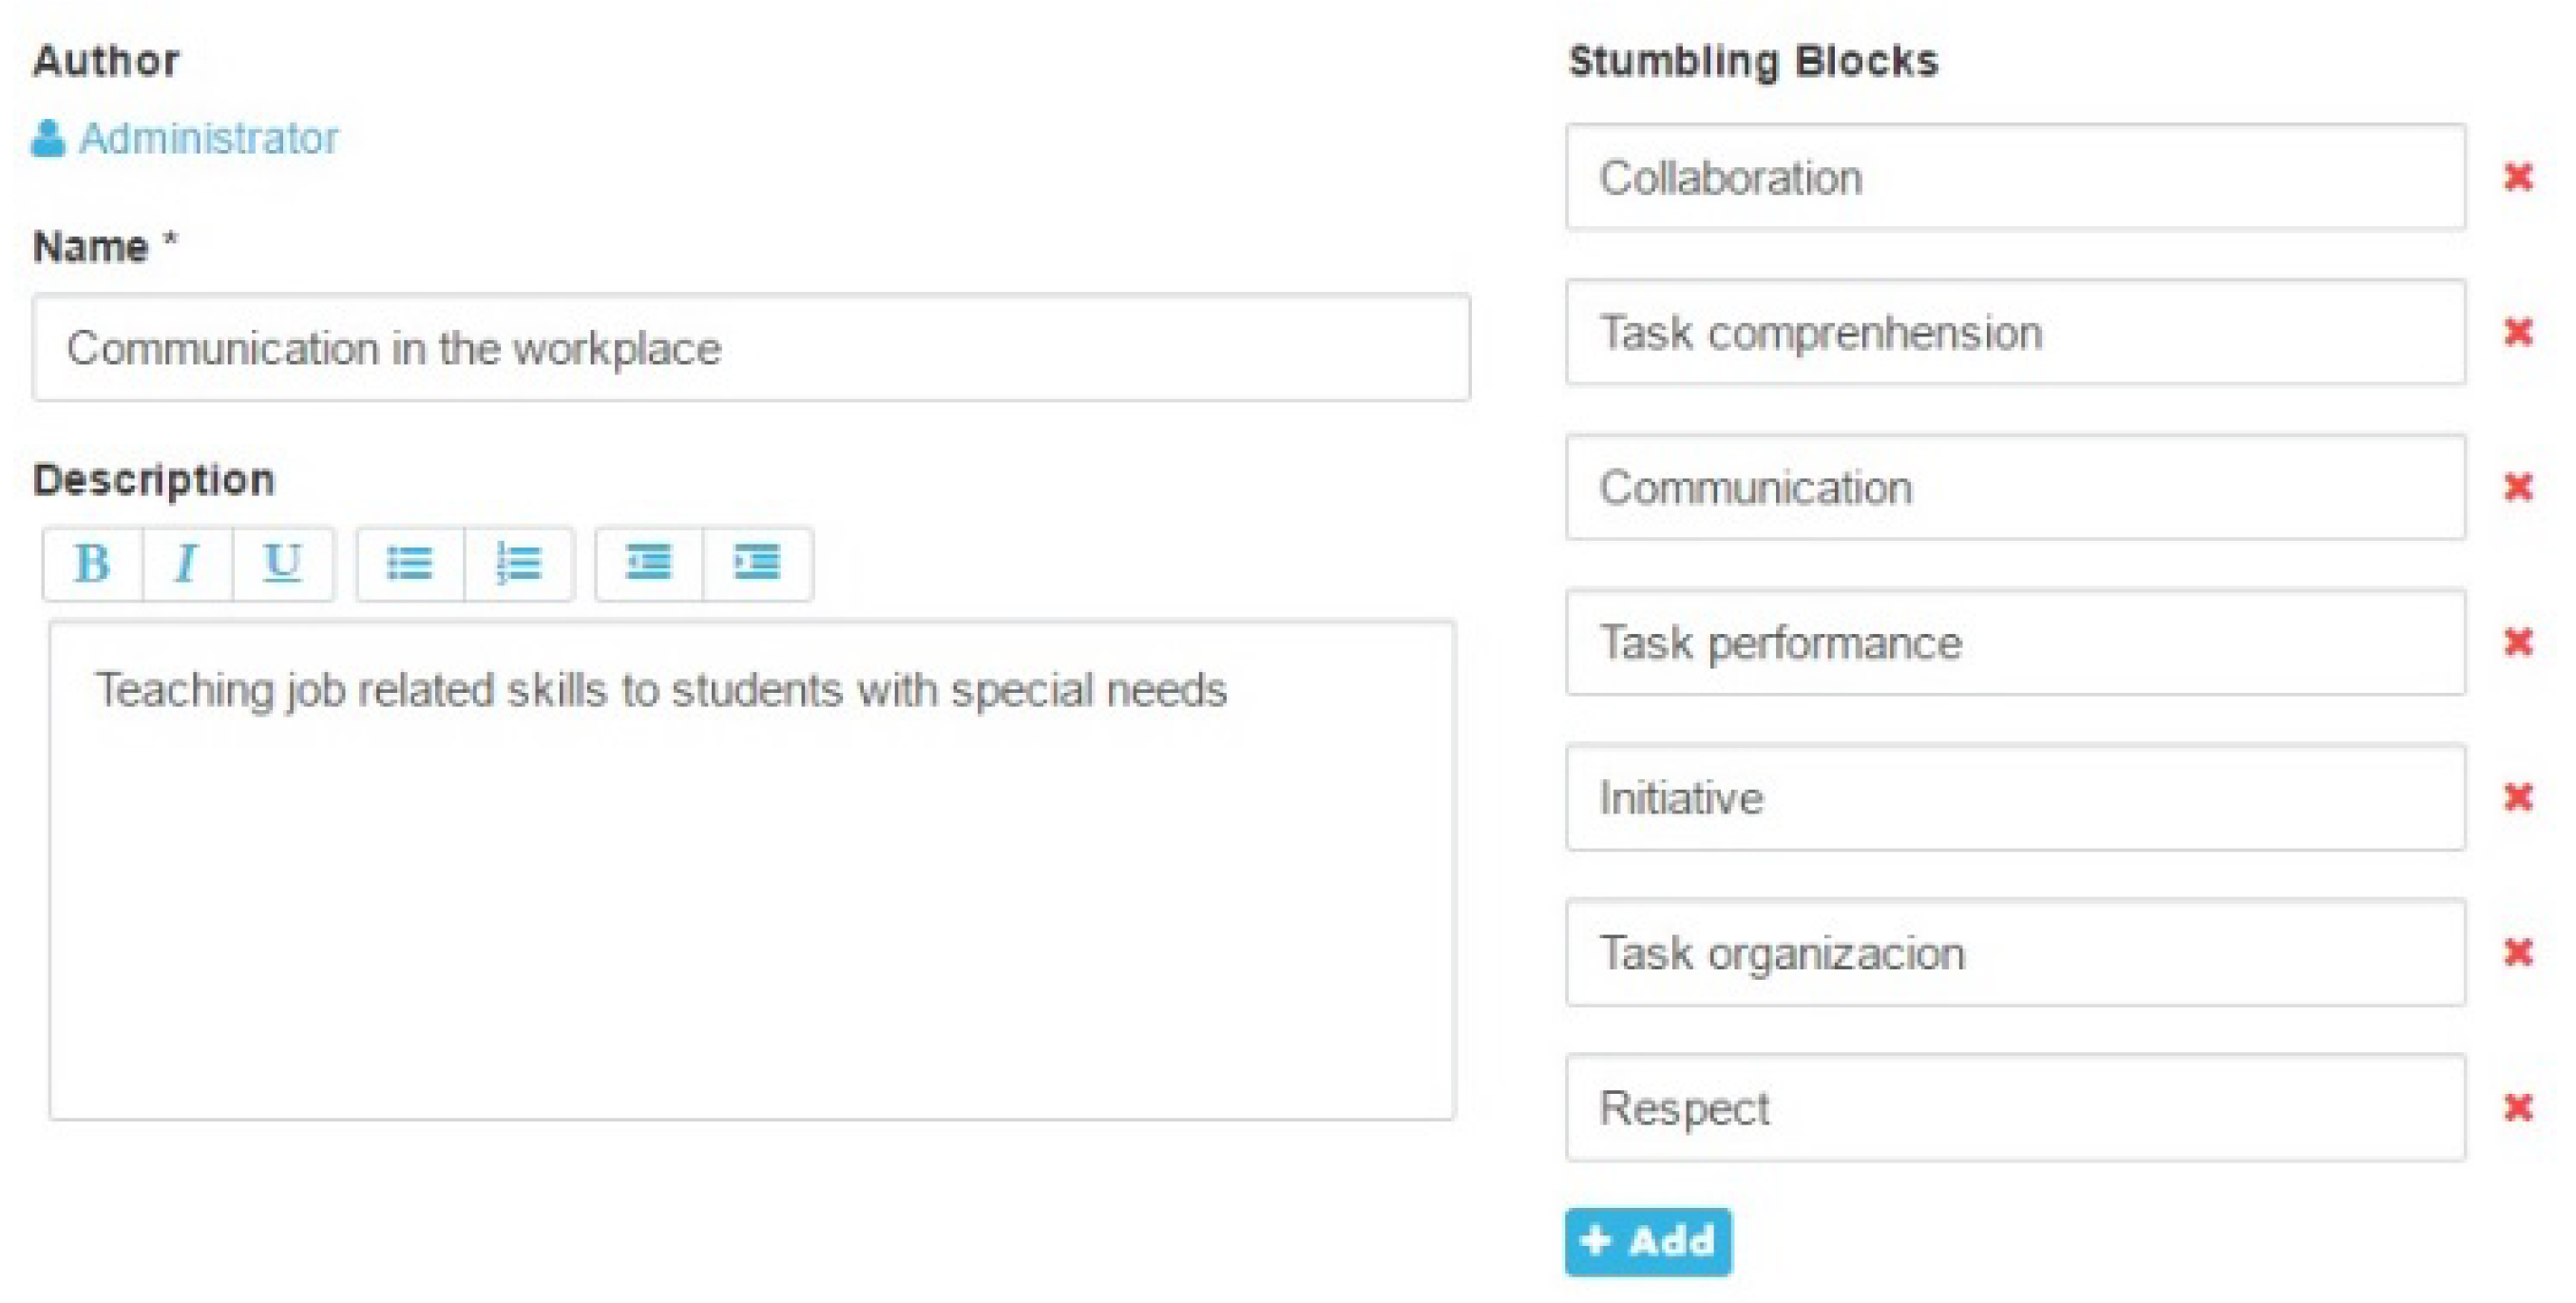The height and width of the screenshot is (1303, 2576).
Task: Remove the Respect stumbling block
Action: point(2518,1107)
